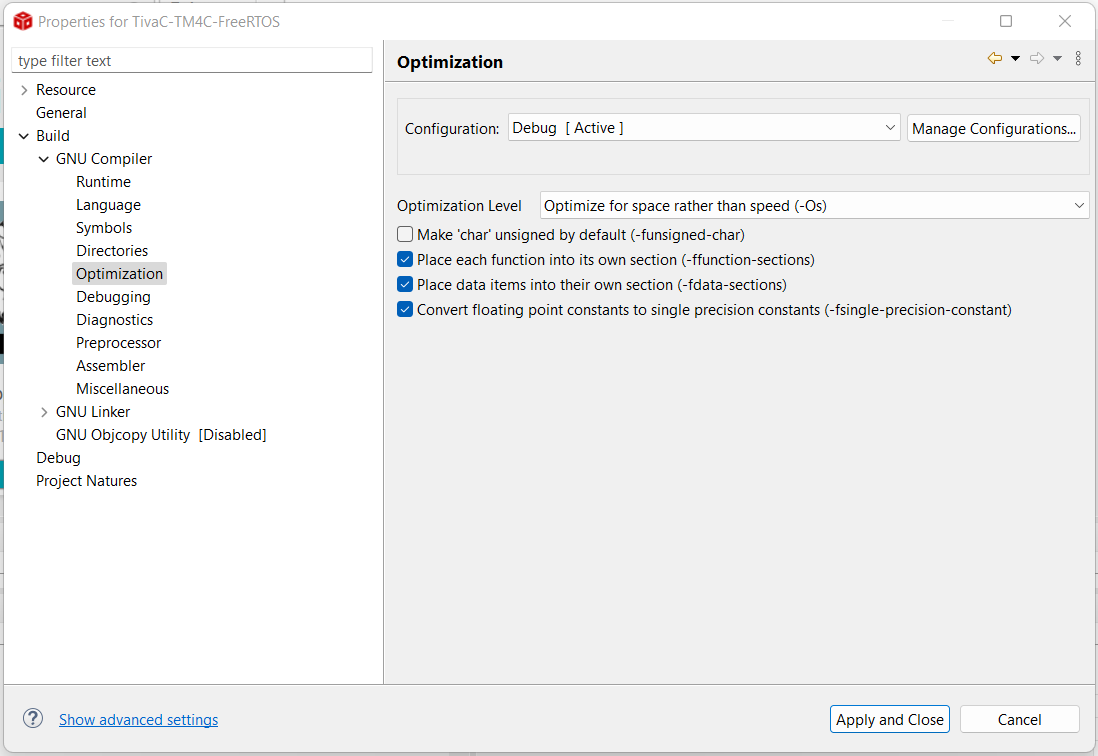This screenshot has height=756, width=1098.
Task: Select Diagnostics in the tree
Action: [x=115, y=320]
